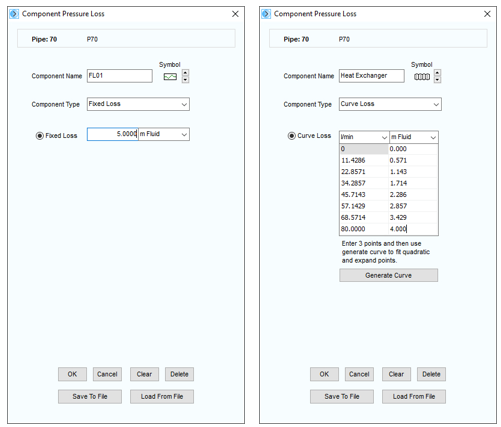
Task: Click the app icon in left dialog title bar
Action: pos(14,14)
